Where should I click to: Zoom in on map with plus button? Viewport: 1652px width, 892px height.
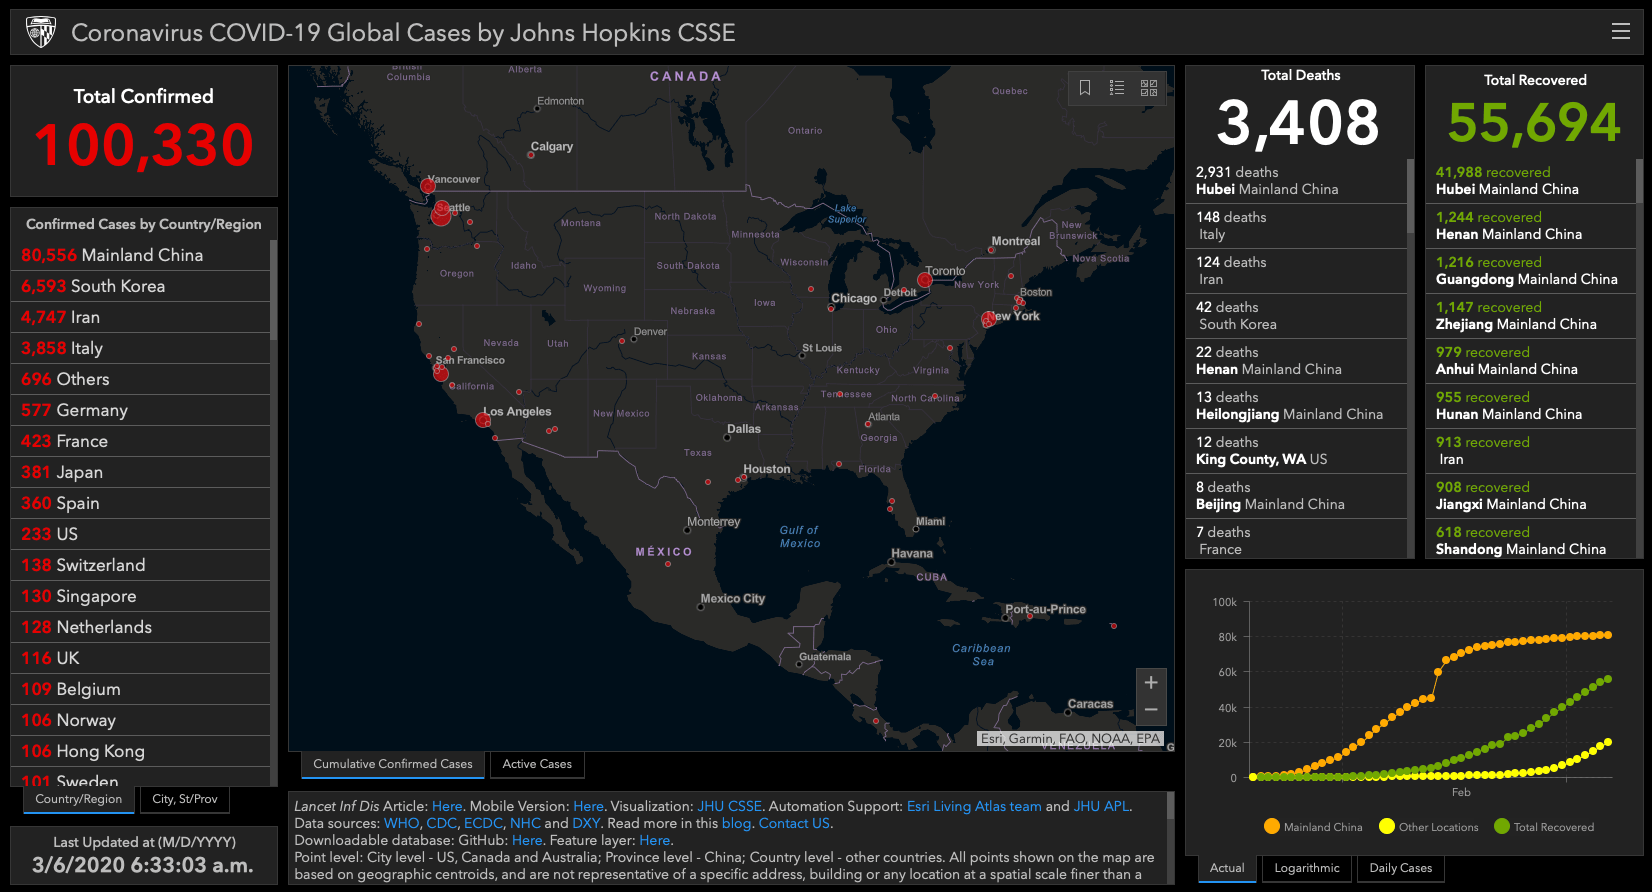coord(1151,682)
